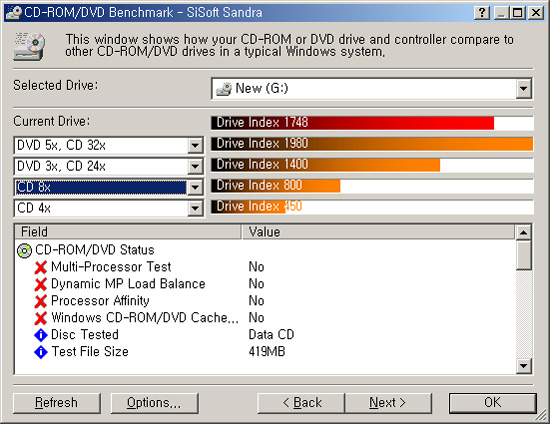
Task: Click the list scrollbar up arrow
Action: coord(524,232)
